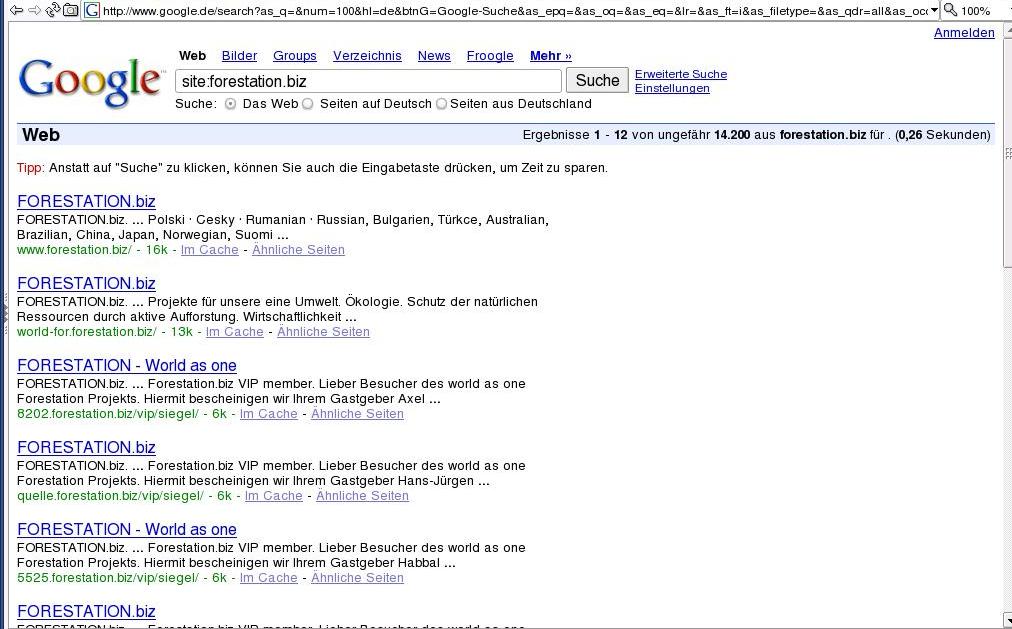The image size is (1012, 629).
Task: Open 'Im Cache' for the world-for.forestation.biz result
Action: 235,332
